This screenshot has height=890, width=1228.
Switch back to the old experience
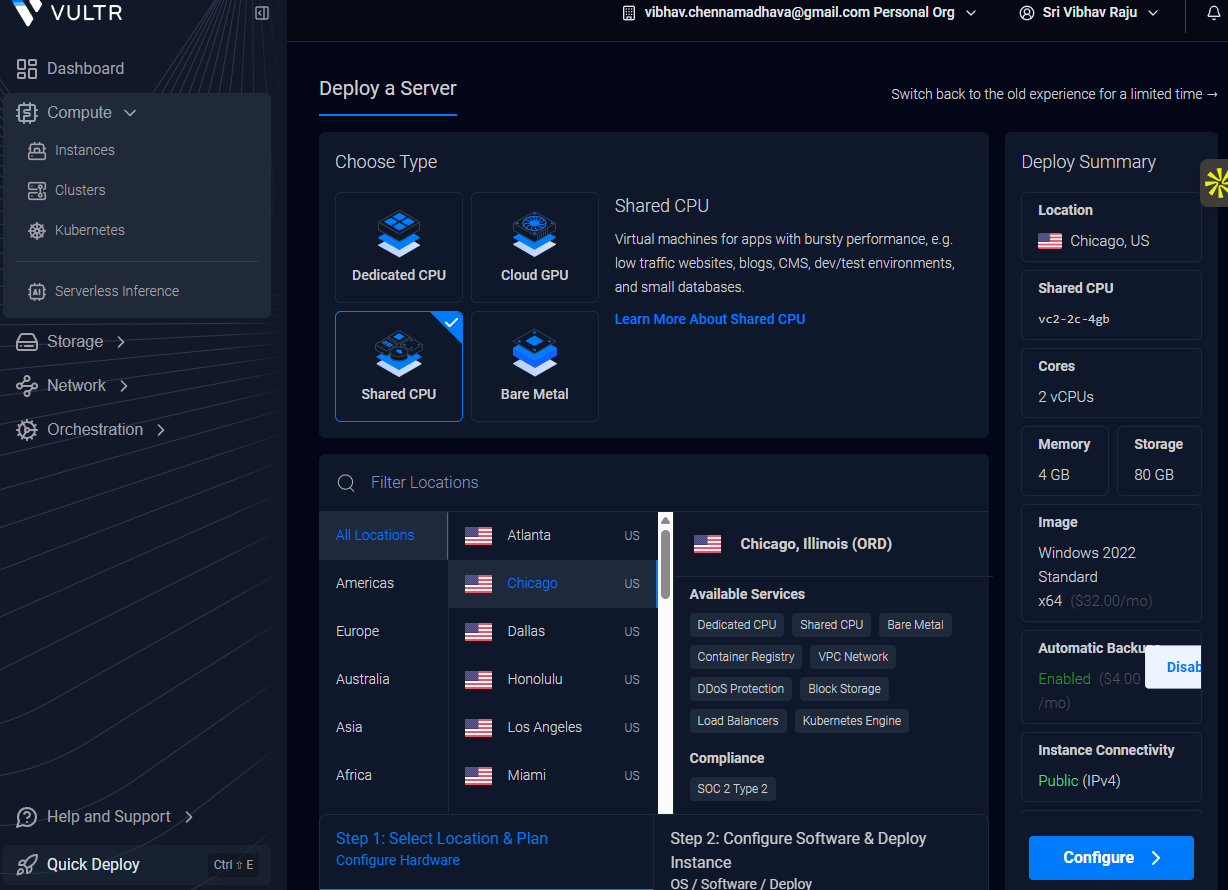pyautogui.click(x=1055, y=94)
